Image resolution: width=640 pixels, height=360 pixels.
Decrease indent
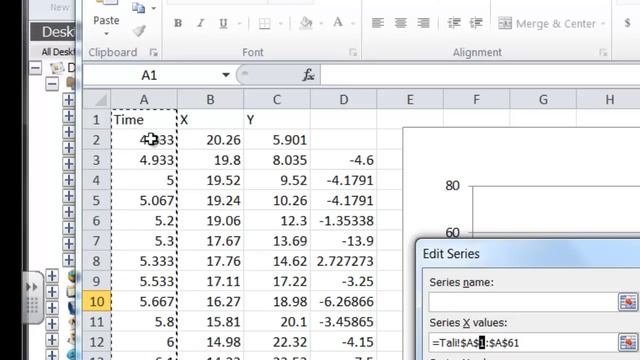(454, 23)
